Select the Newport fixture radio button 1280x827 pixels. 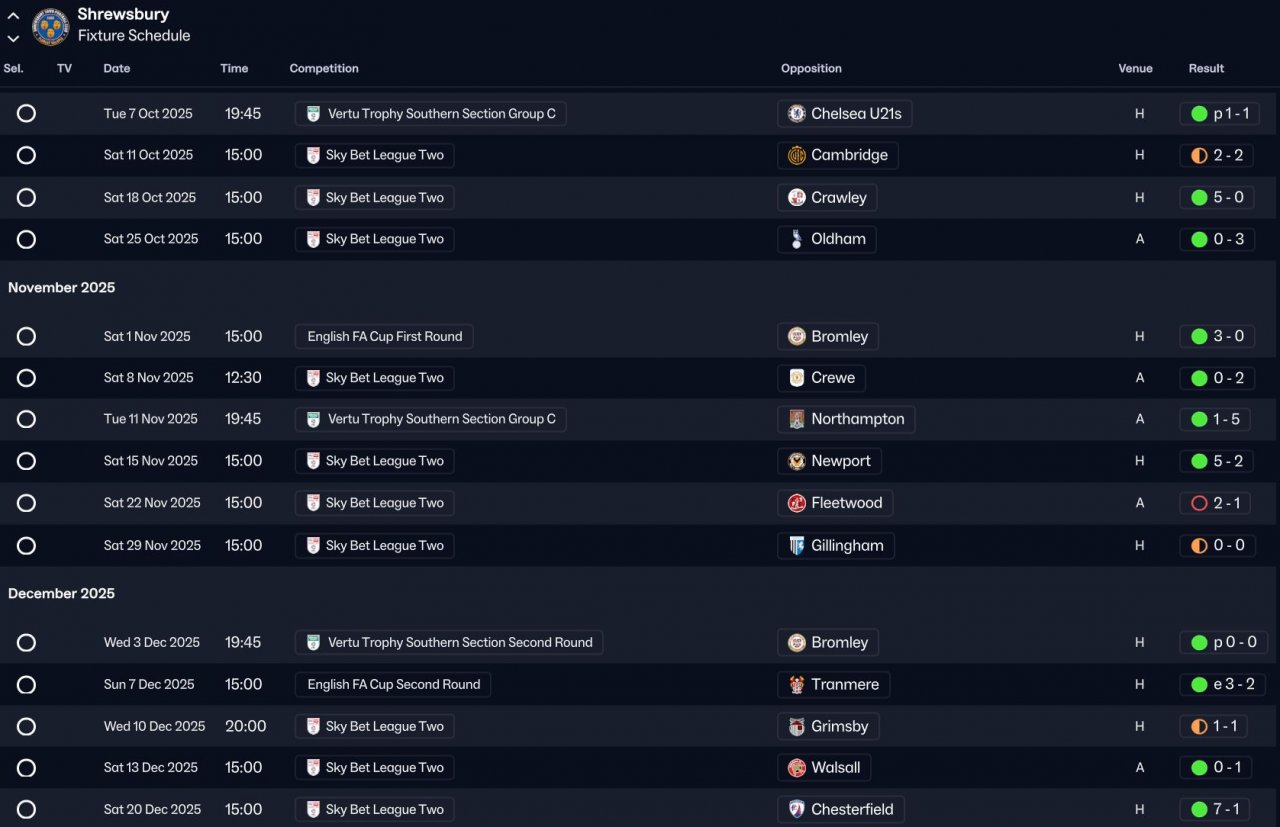[26, 461]
